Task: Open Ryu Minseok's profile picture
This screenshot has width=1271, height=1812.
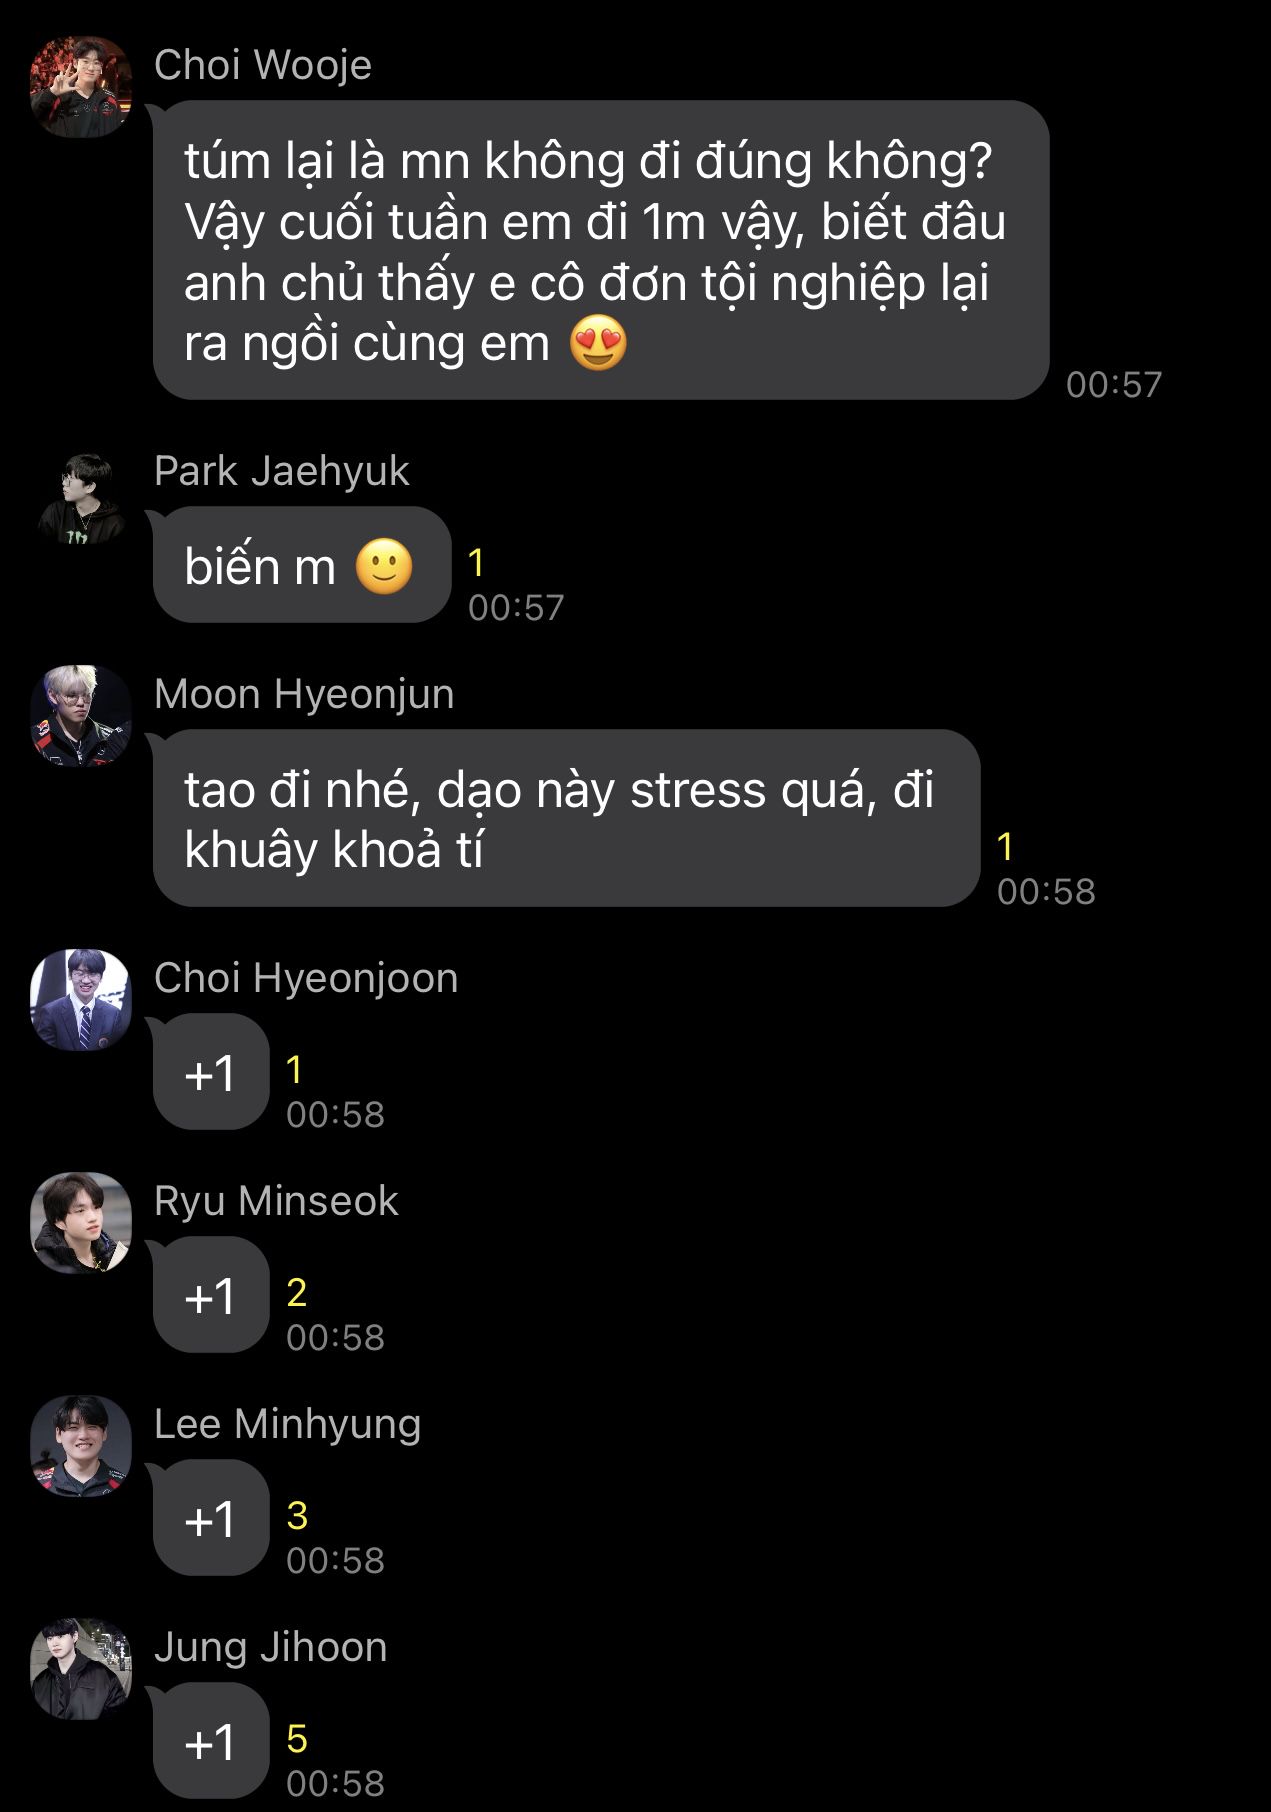Action: pyautogui.click(x=81, y=1223)
